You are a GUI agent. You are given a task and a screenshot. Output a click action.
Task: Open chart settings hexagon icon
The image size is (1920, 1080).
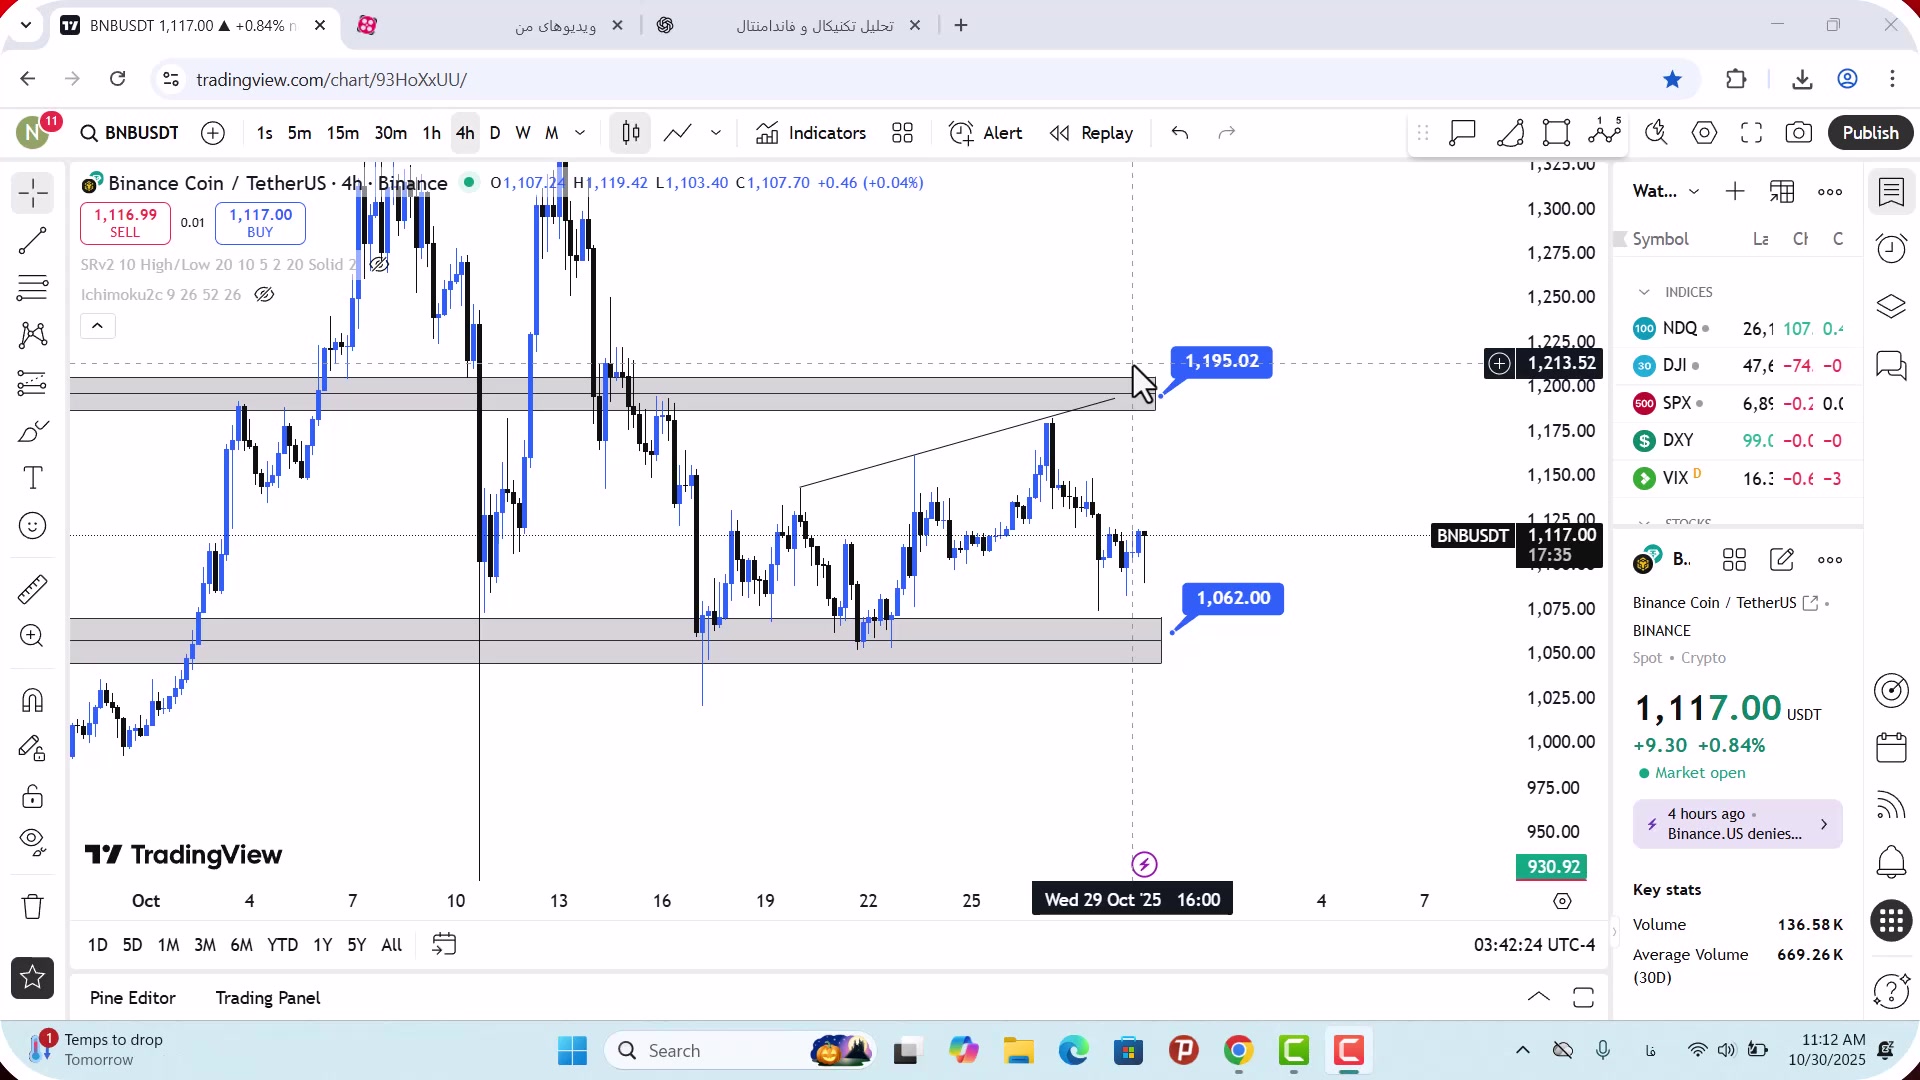tap(1705, 133)
